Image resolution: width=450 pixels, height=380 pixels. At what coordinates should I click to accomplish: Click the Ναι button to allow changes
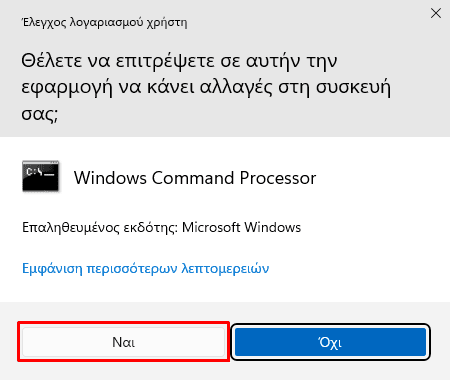(x=123, y=342)
